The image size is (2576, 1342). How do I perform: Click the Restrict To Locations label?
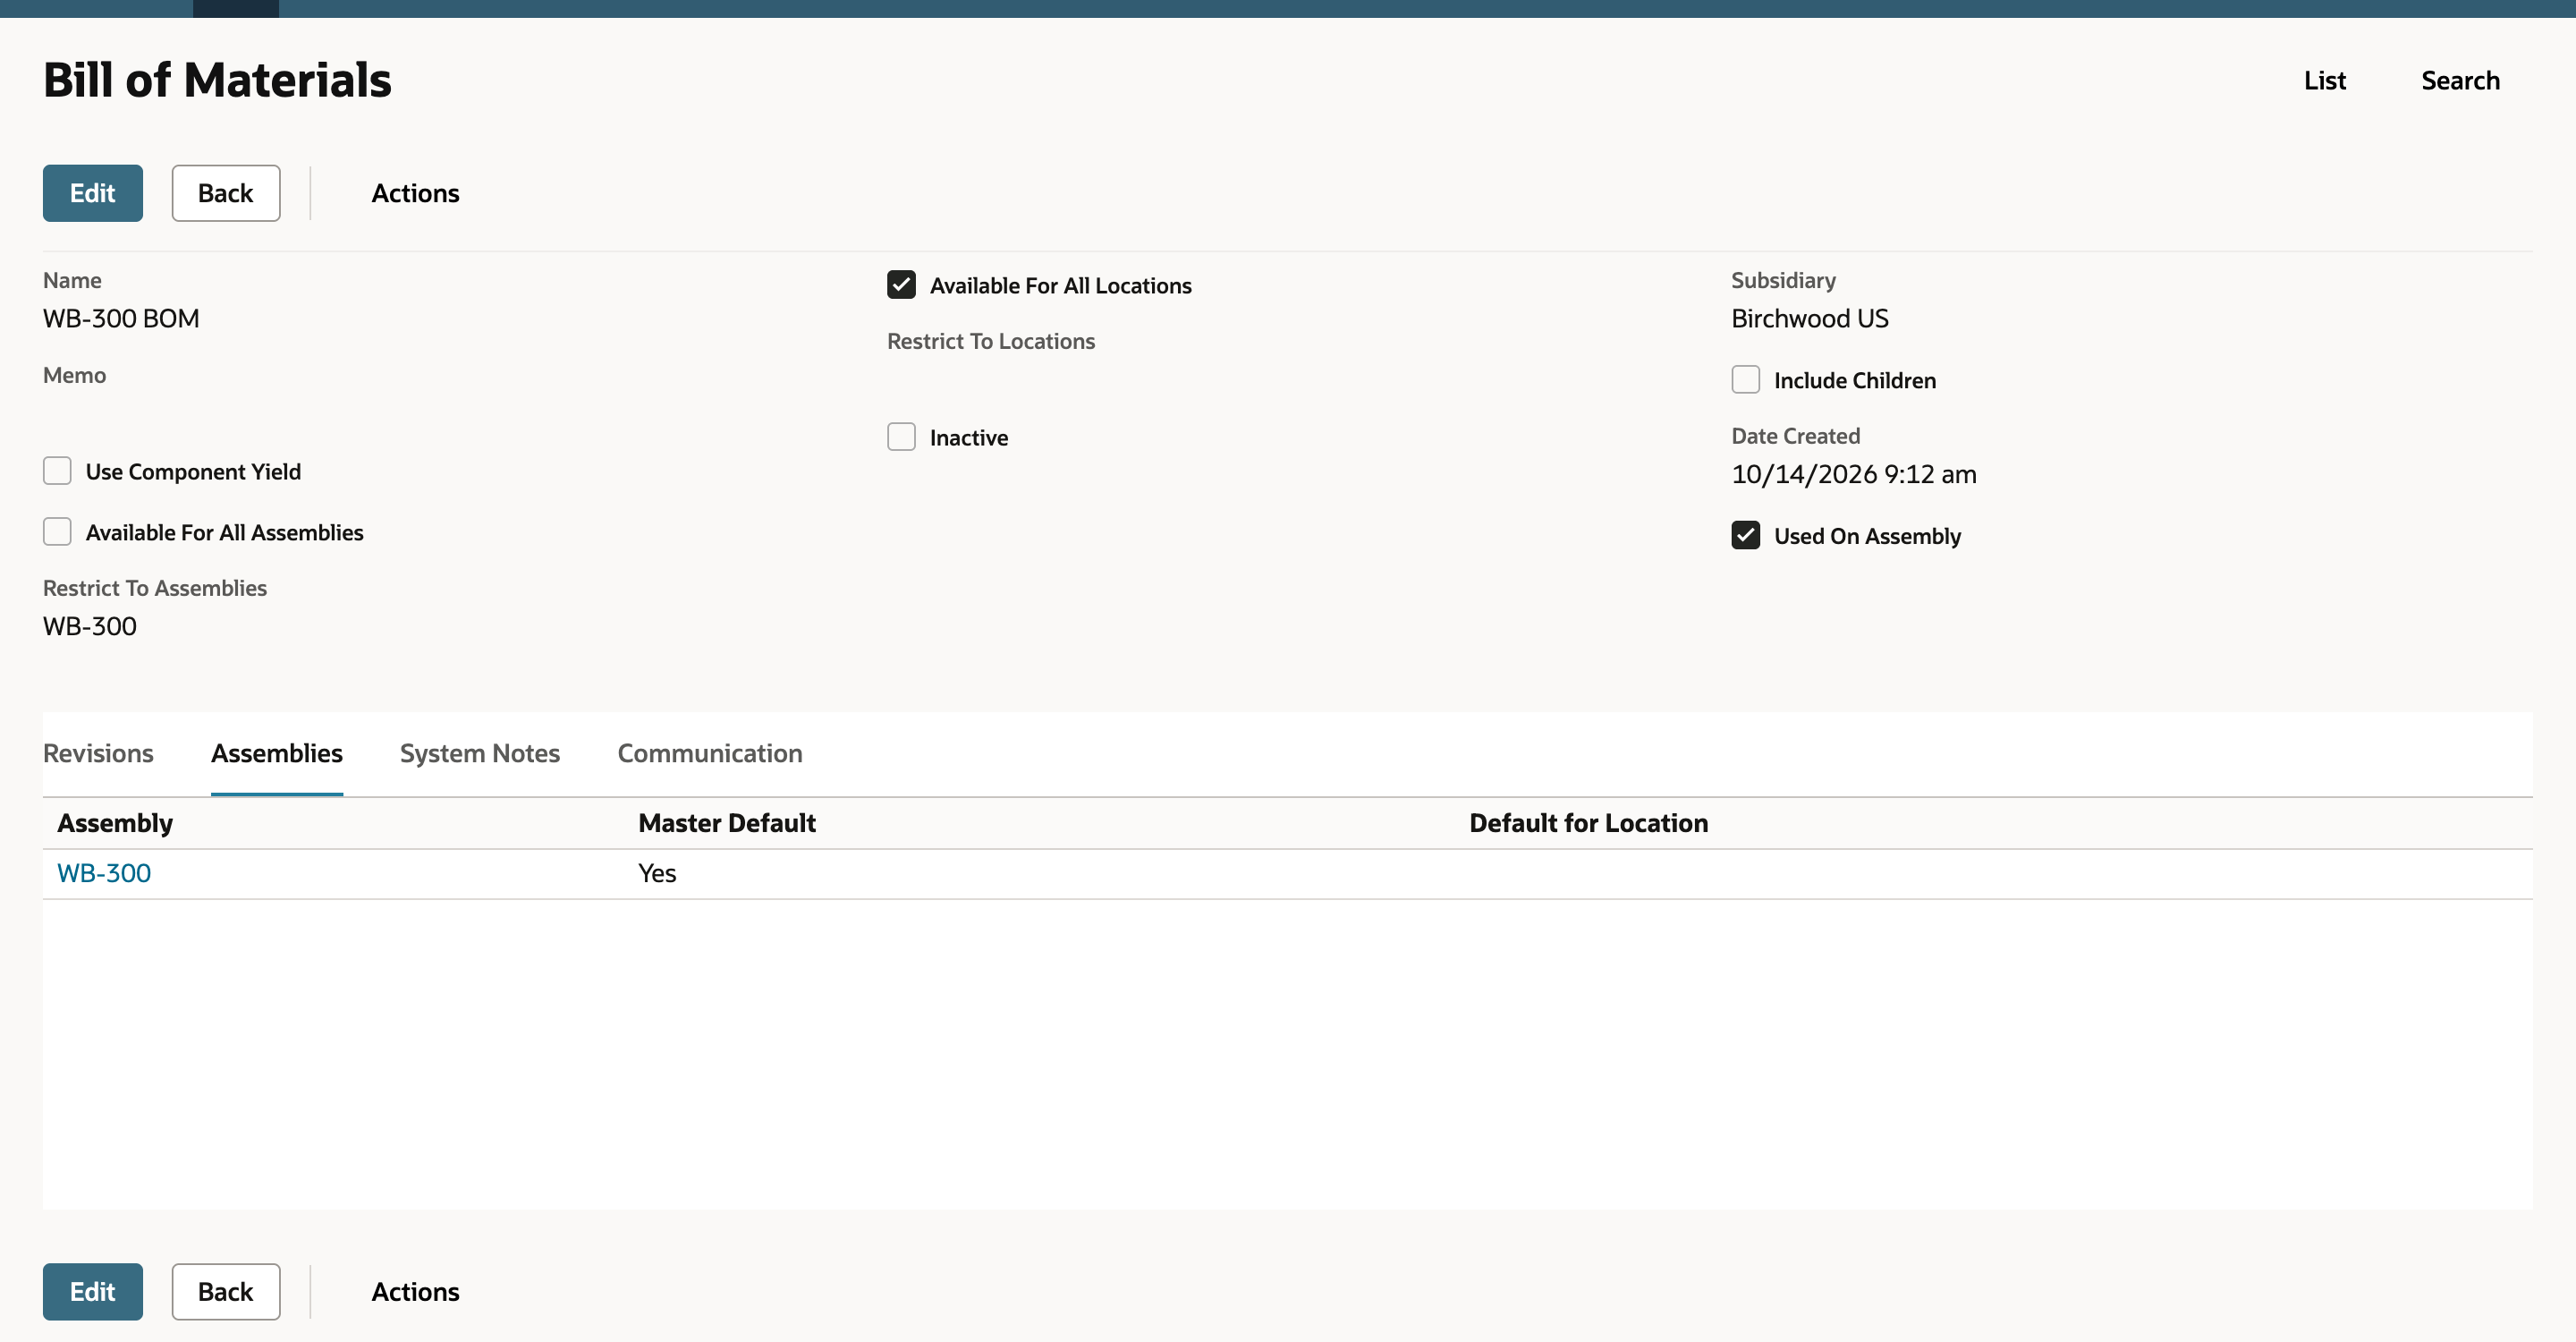click(991, 341)
